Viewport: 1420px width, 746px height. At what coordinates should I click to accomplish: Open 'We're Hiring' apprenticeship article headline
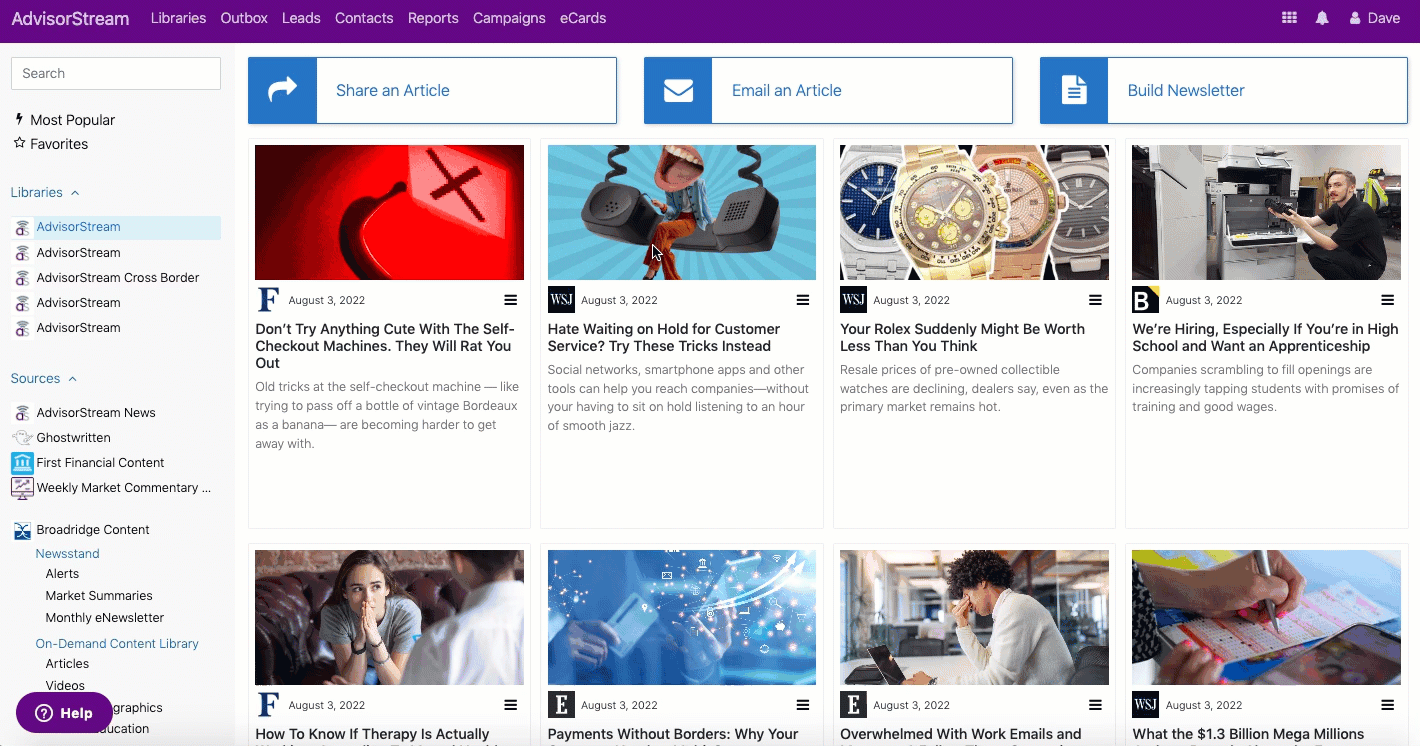(x=1265, y=337)
